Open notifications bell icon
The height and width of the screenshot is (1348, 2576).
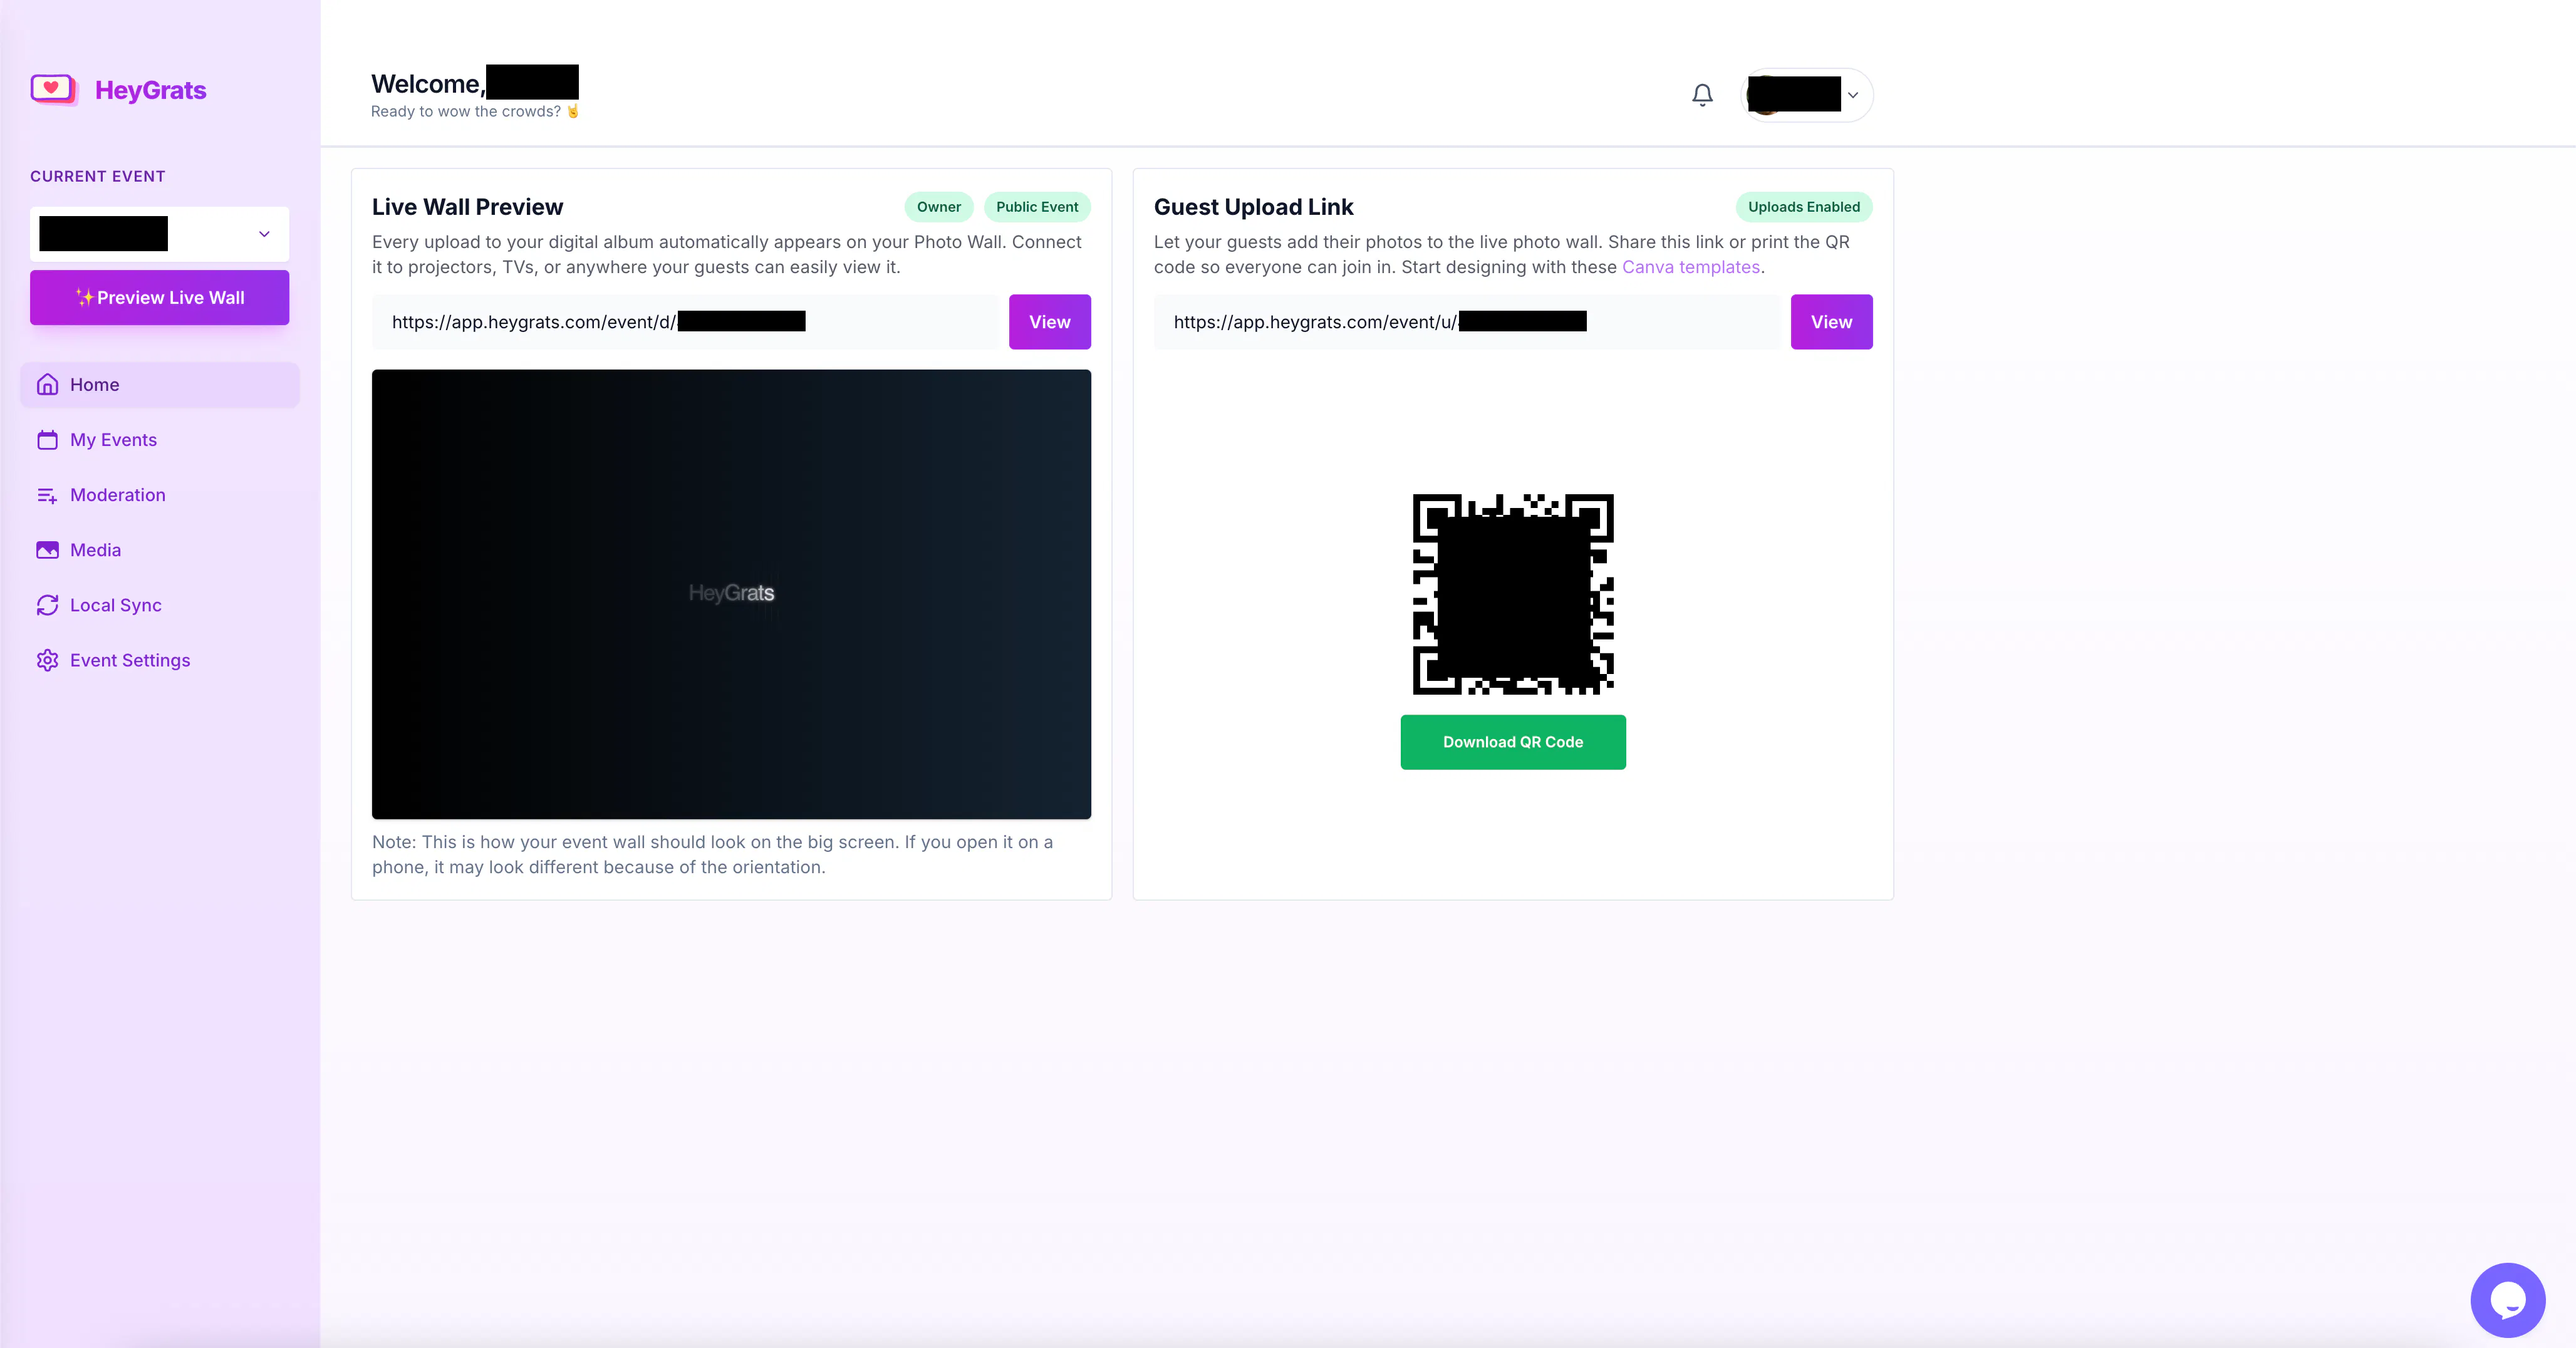[1702, 95]
